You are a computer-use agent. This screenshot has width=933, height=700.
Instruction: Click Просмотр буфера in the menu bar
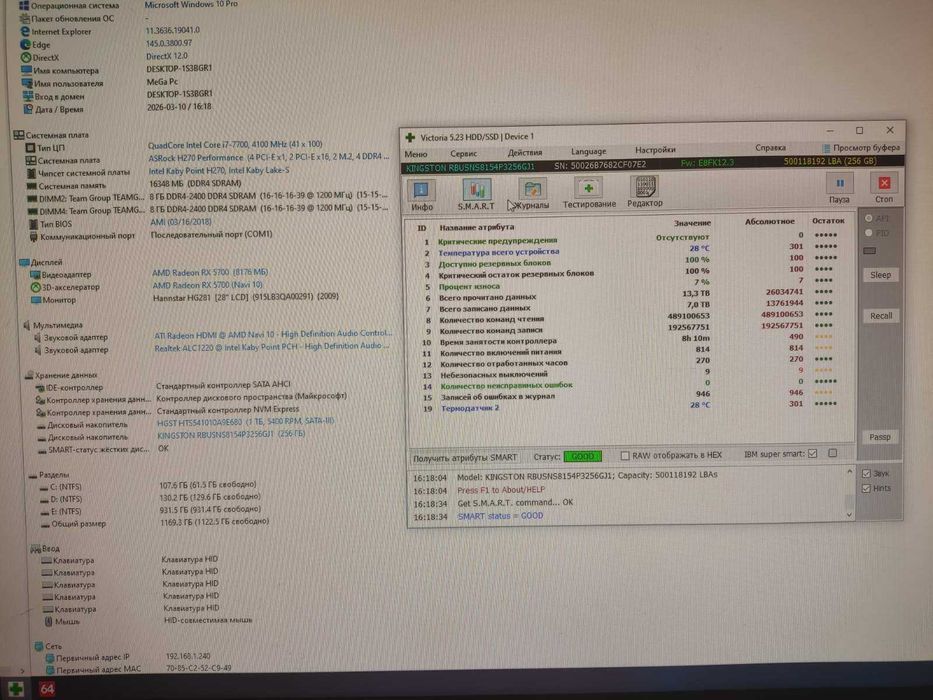861,147
